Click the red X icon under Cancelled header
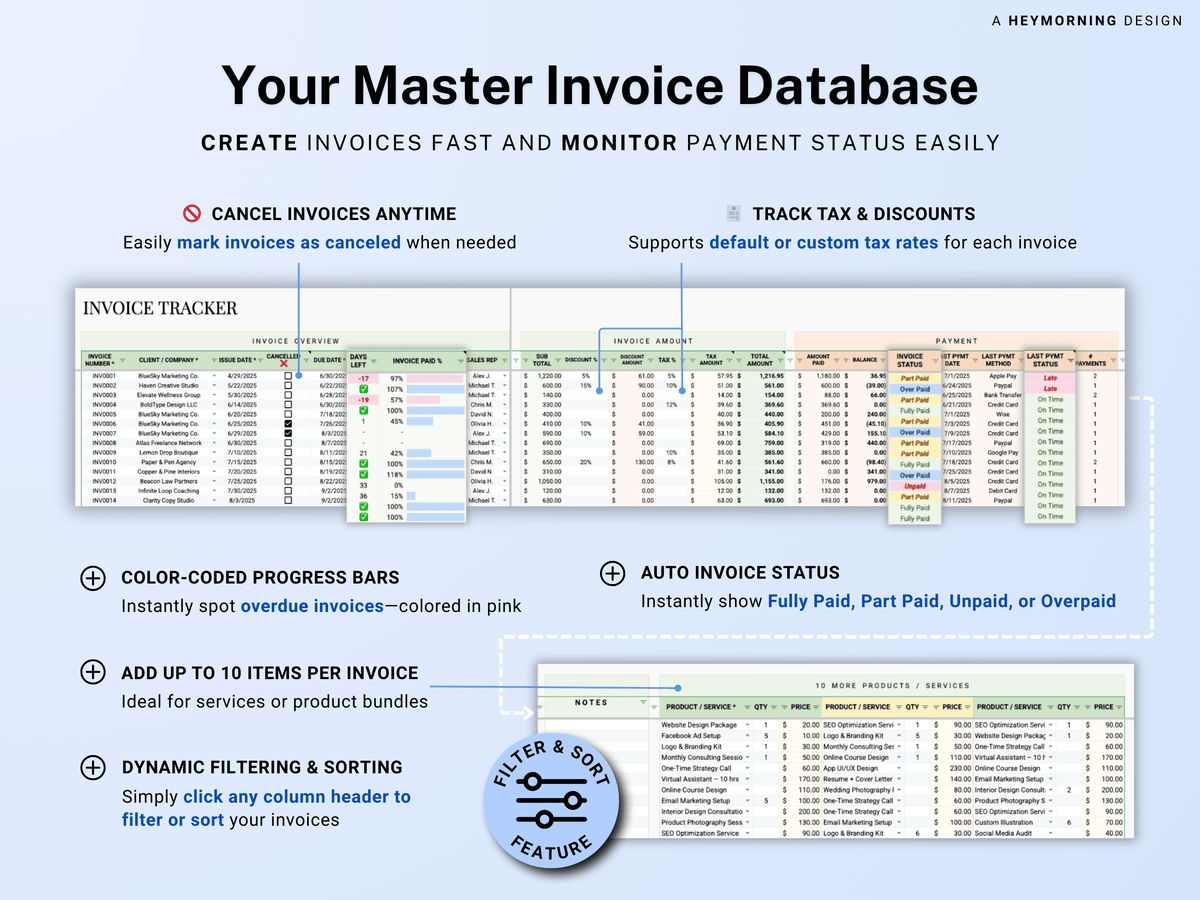Screen dimensions: 1200x900 pyautogui.click(x=284, y=363)
